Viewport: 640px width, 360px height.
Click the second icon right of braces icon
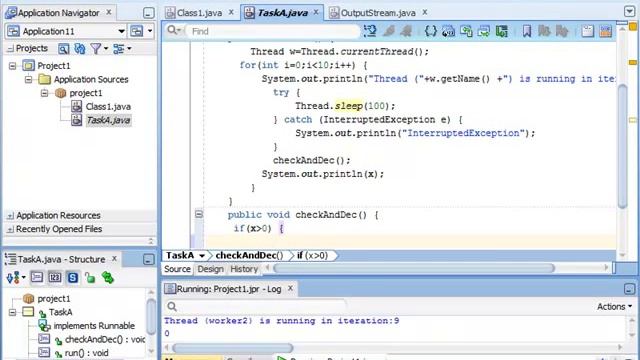pyautogui.click(x=466, y=31)
